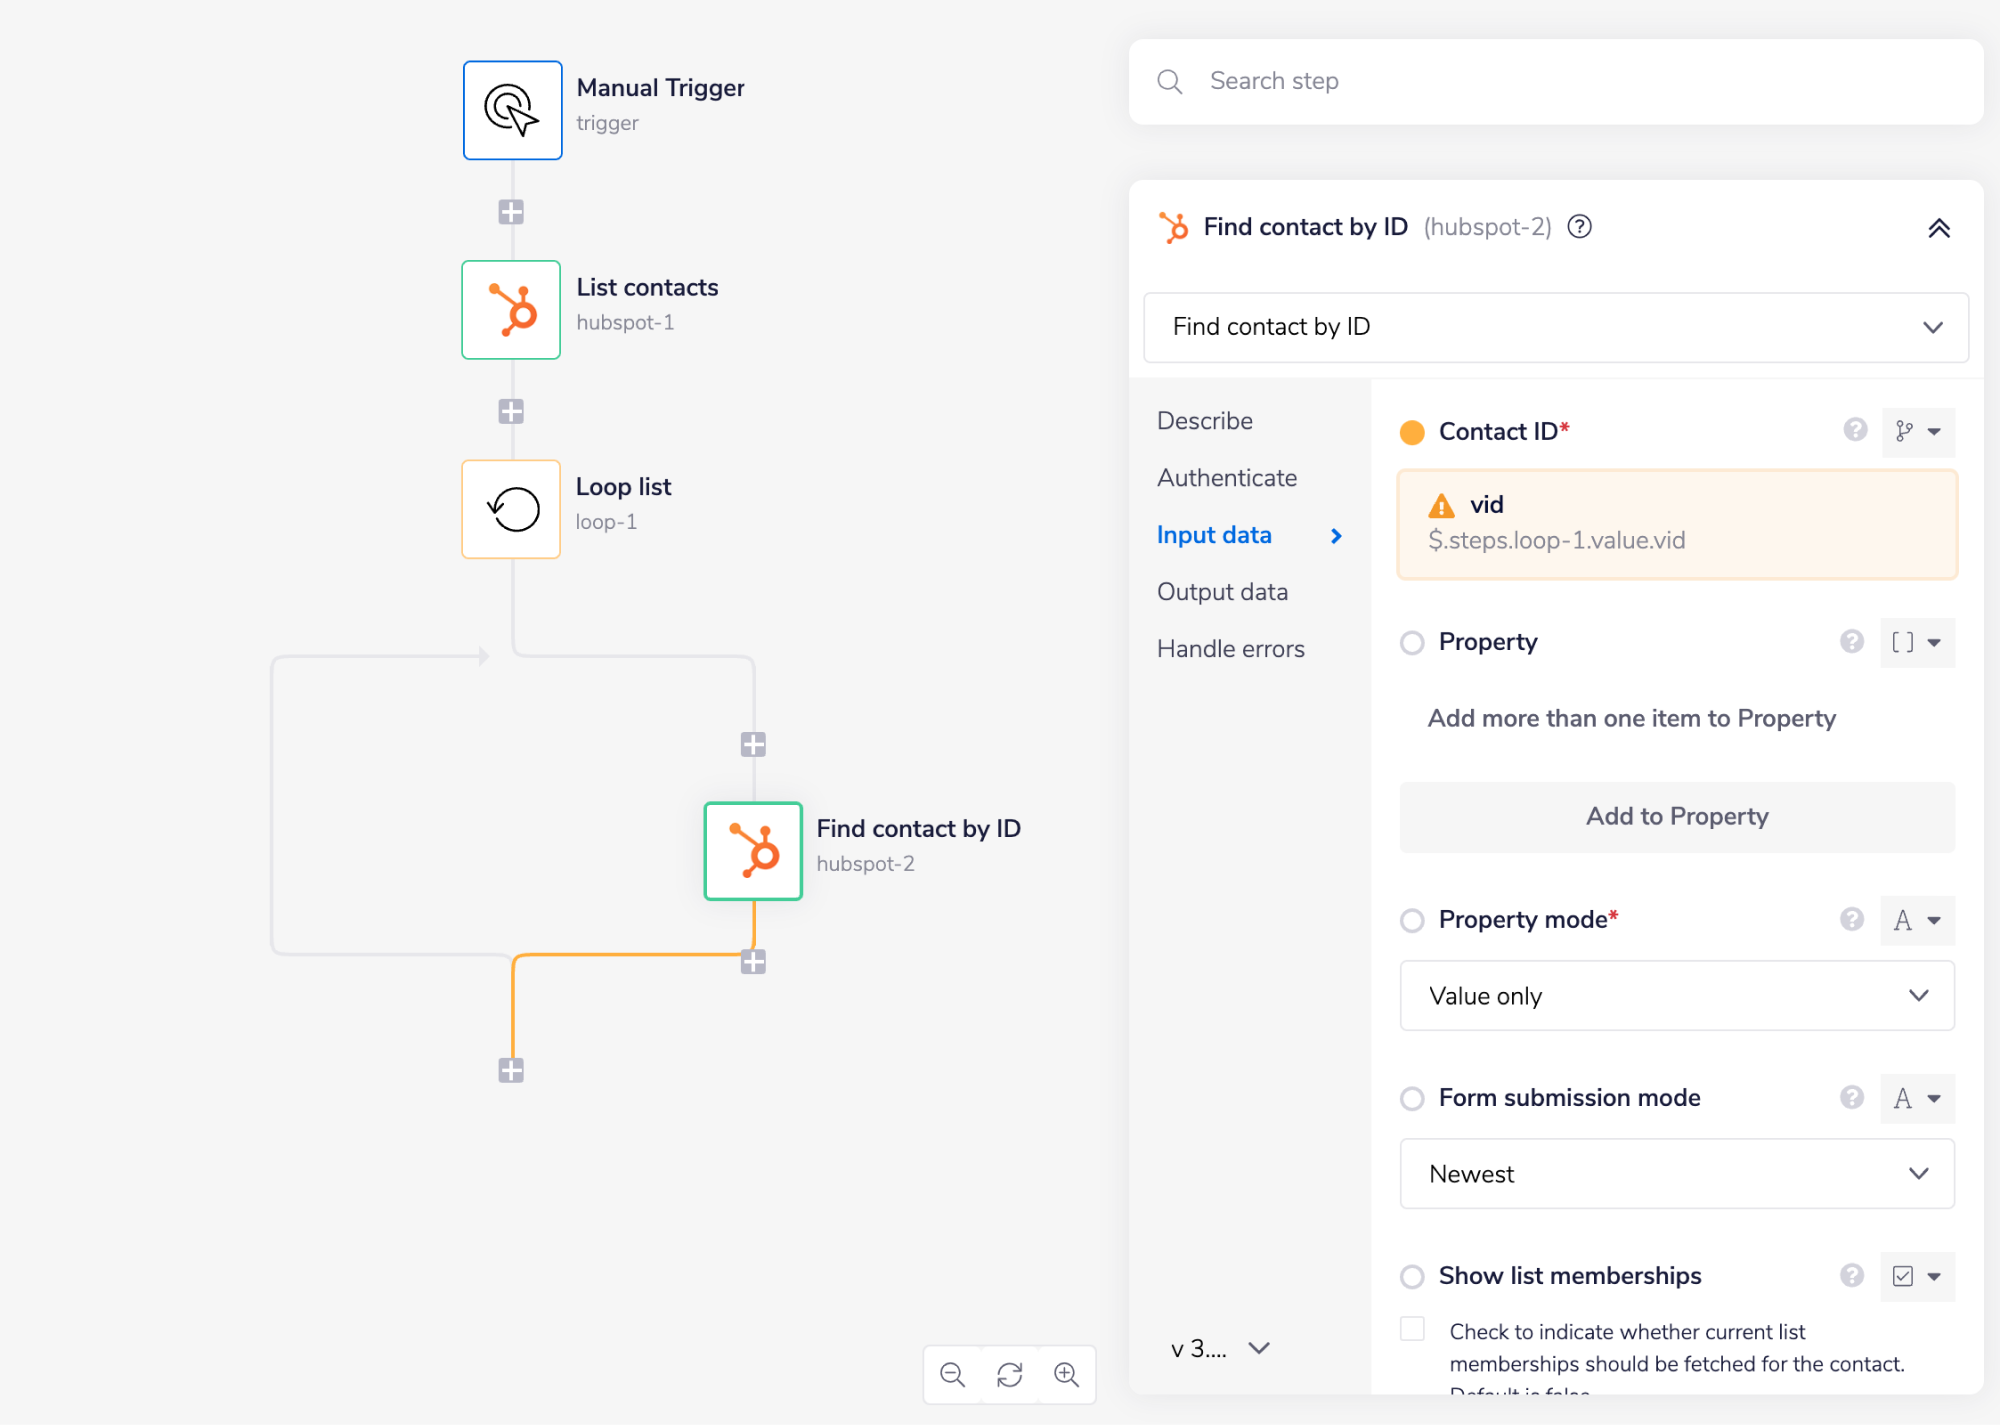This screenshot has height=1425, width=2000.
Task: Click the Loop list step icon
Action: 511,509
